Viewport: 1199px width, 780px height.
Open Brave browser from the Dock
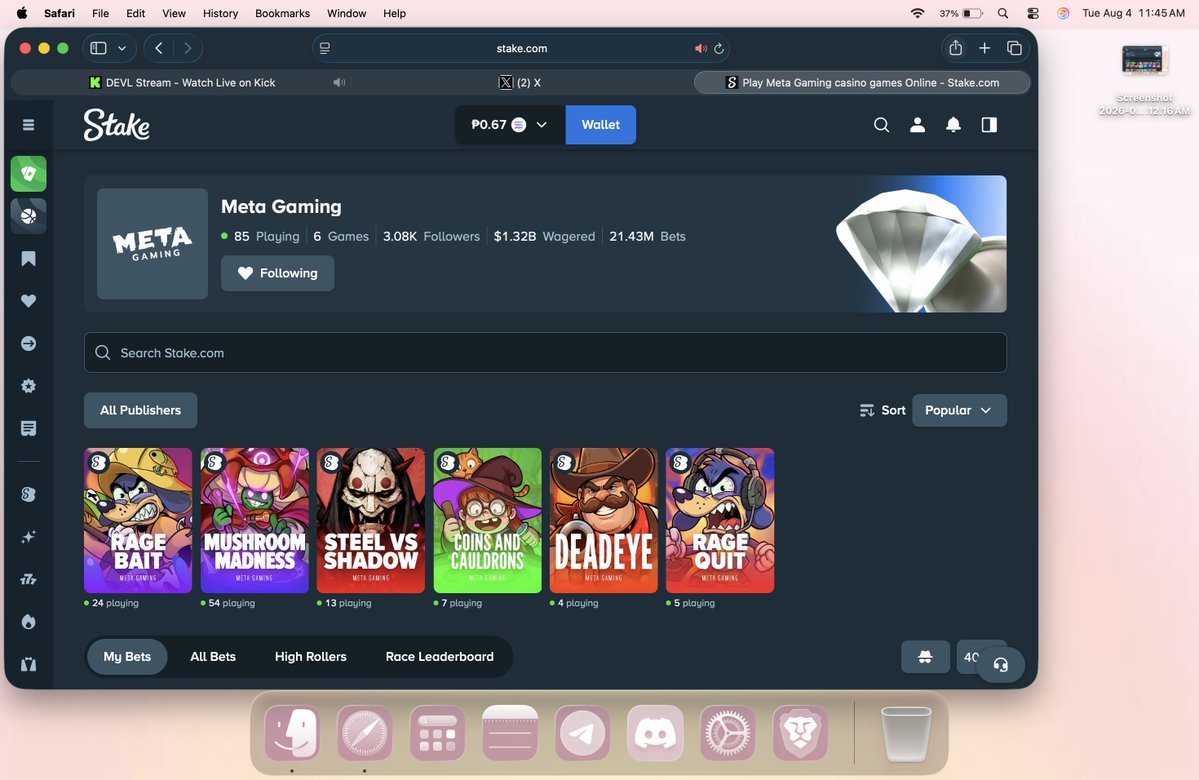pos(801,733)
